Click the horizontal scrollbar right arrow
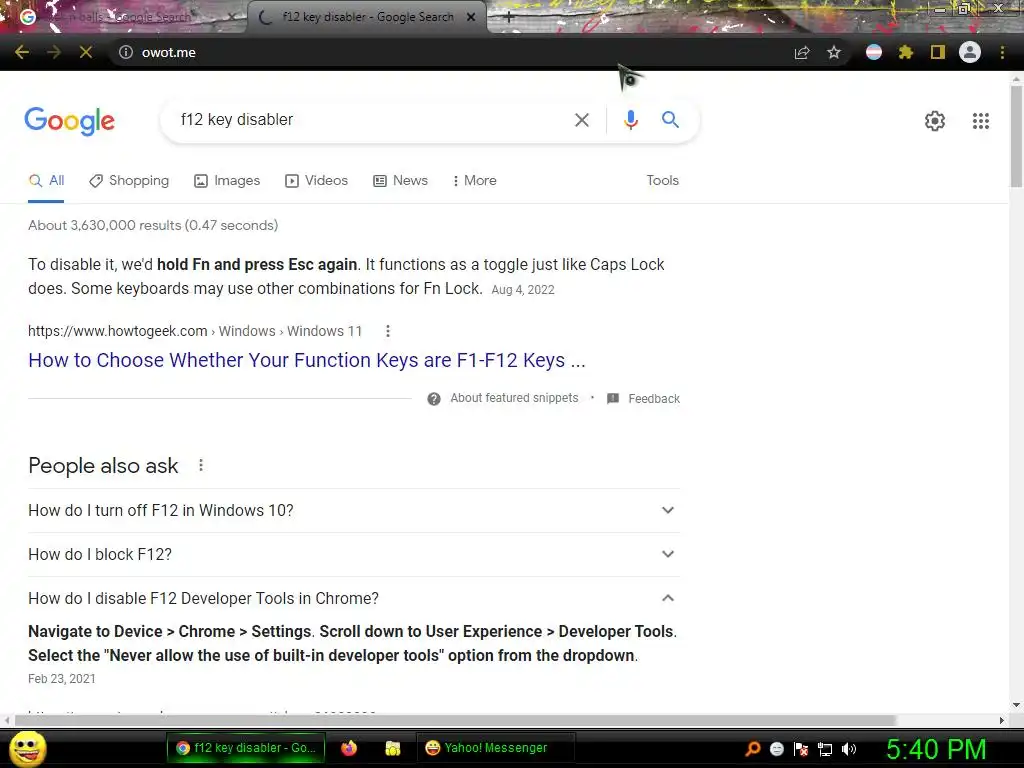The width and height of the screenshot is (1024, 768). click(1001, 720)
